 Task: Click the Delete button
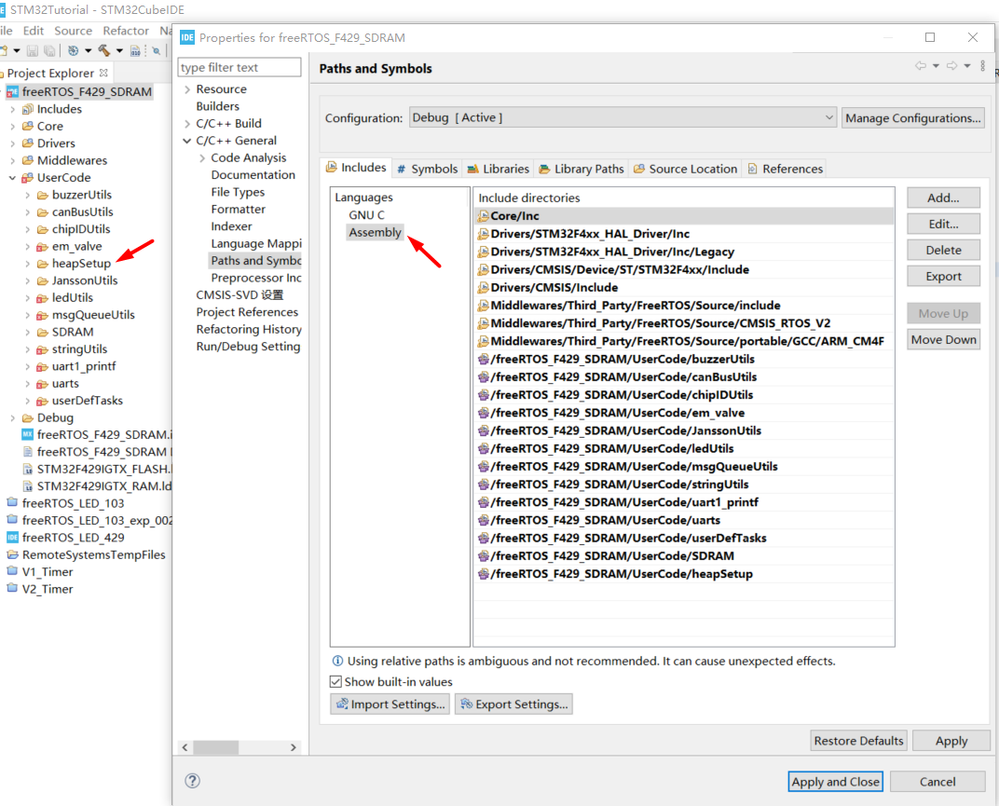click(x=943, y=250)
